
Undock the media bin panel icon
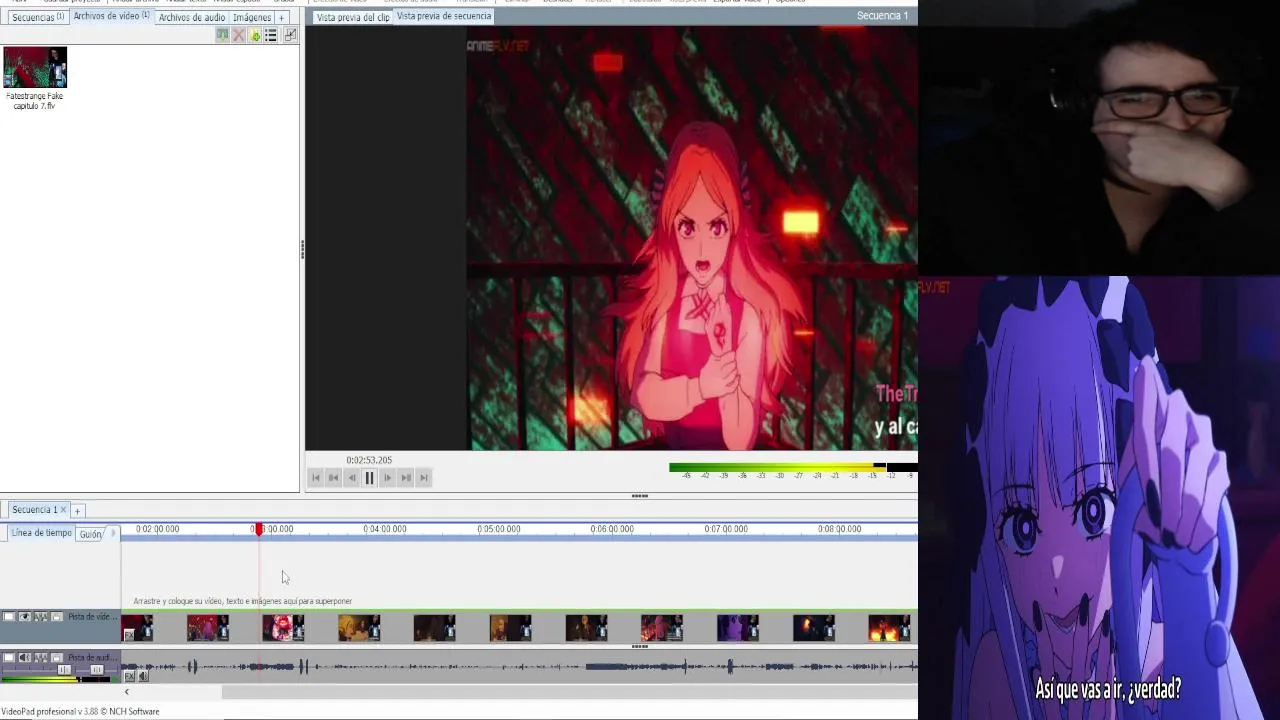290,35
